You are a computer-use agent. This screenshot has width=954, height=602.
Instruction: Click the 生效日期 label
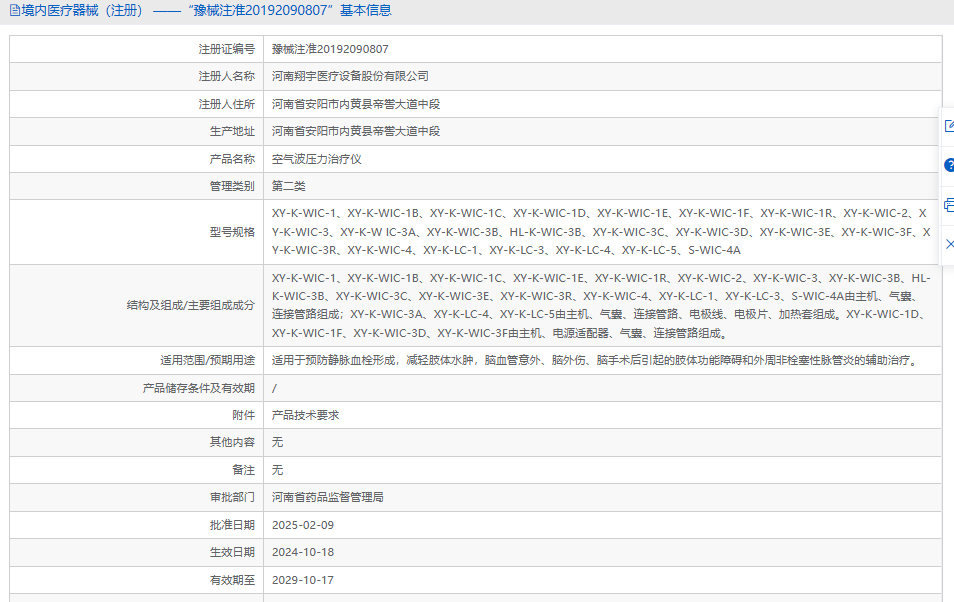tap(232, 552)
